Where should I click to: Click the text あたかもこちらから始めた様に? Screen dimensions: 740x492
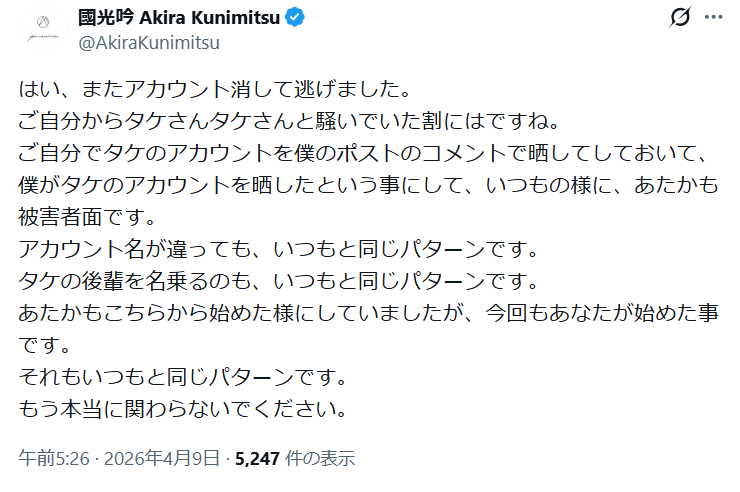coord(240,313)
